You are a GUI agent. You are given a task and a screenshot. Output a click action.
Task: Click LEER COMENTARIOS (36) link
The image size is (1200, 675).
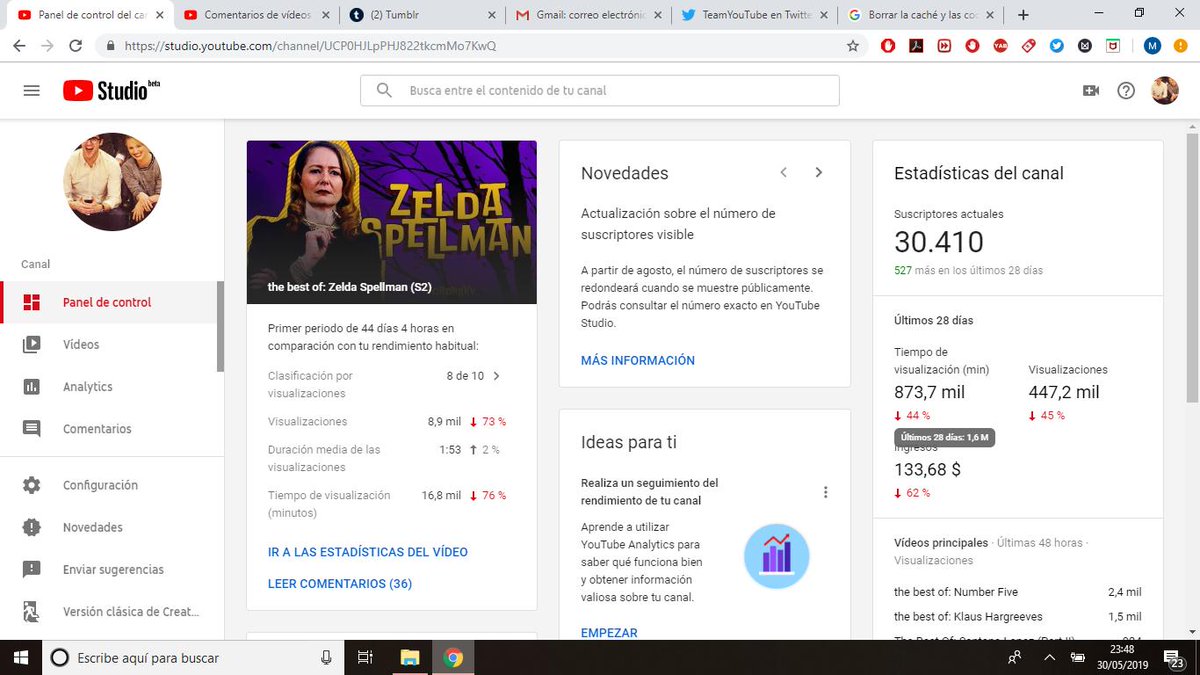click(x=340, y=583)
